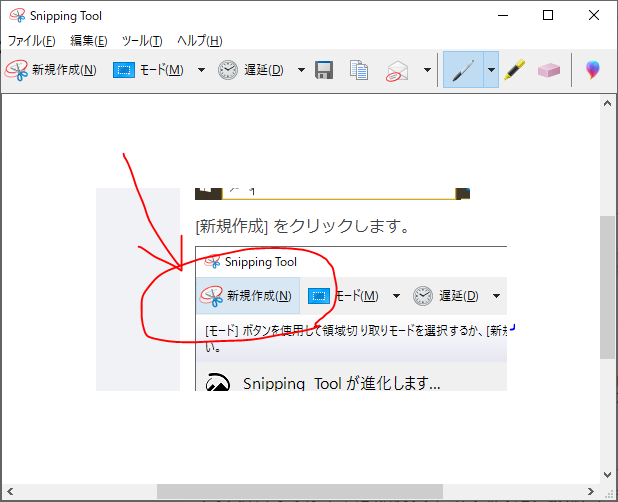Screen dimensions: 618x502
Task: Open the ファイル(F) menu
Action: (32, 41)
